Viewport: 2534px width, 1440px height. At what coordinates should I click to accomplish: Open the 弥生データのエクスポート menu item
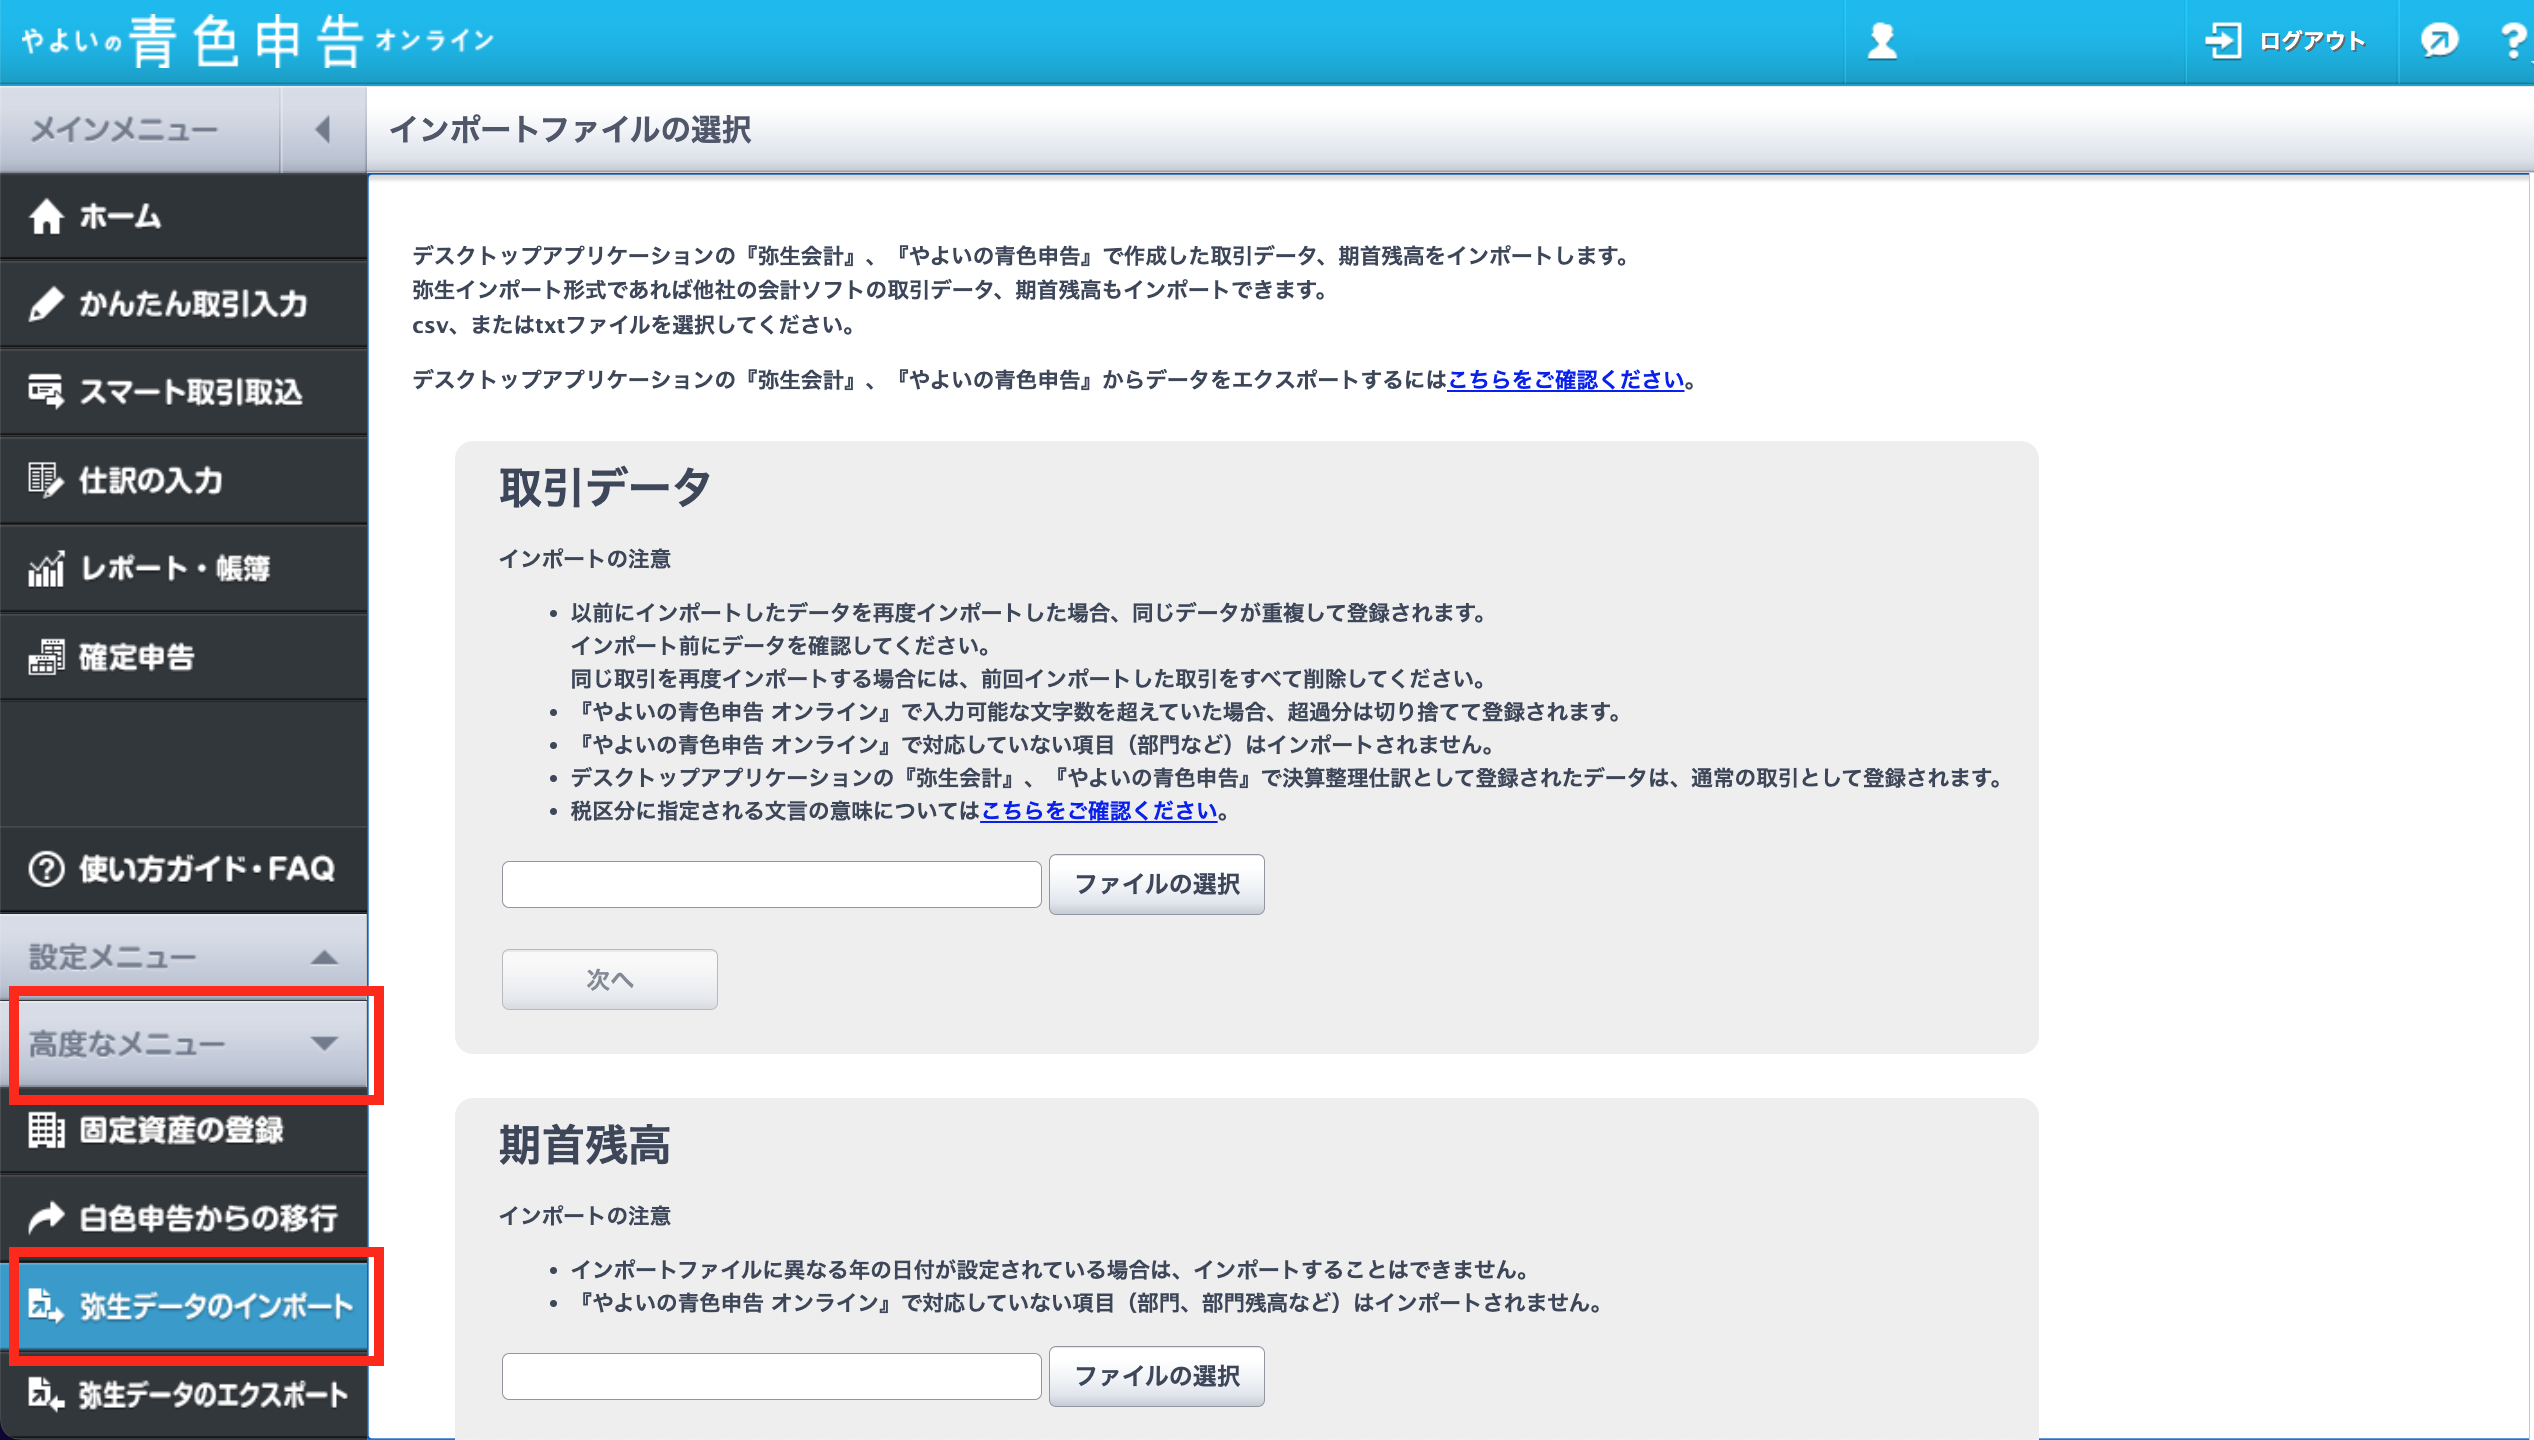point(184,1394)
